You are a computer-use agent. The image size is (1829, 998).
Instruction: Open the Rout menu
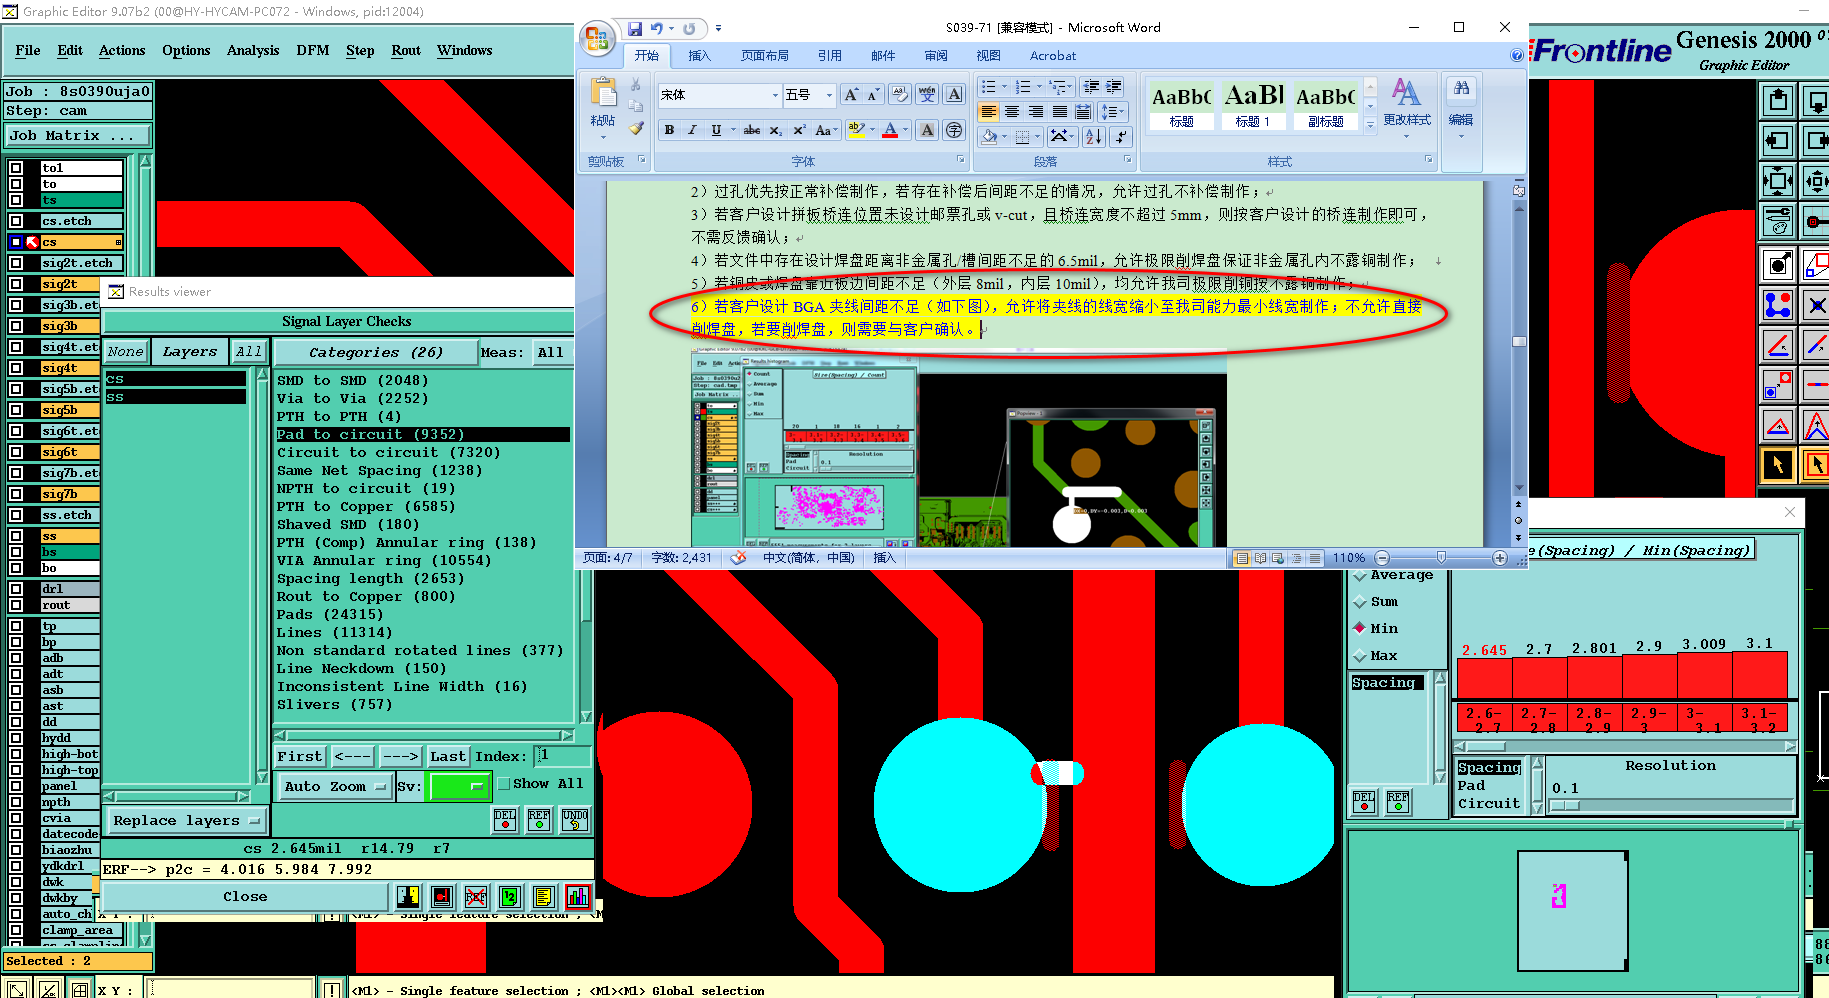tap(406, 50)
